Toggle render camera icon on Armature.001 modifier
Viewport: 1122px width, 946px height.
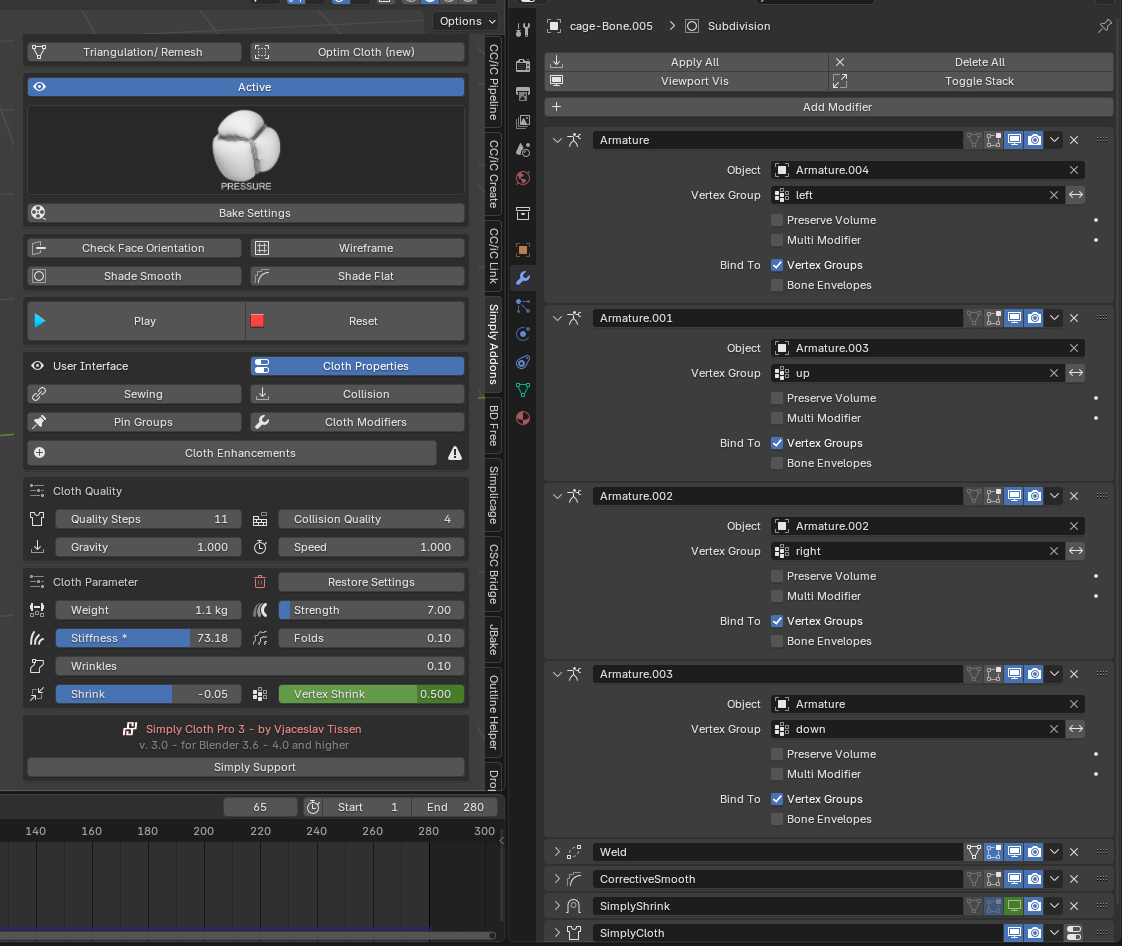click(1035, 318)
